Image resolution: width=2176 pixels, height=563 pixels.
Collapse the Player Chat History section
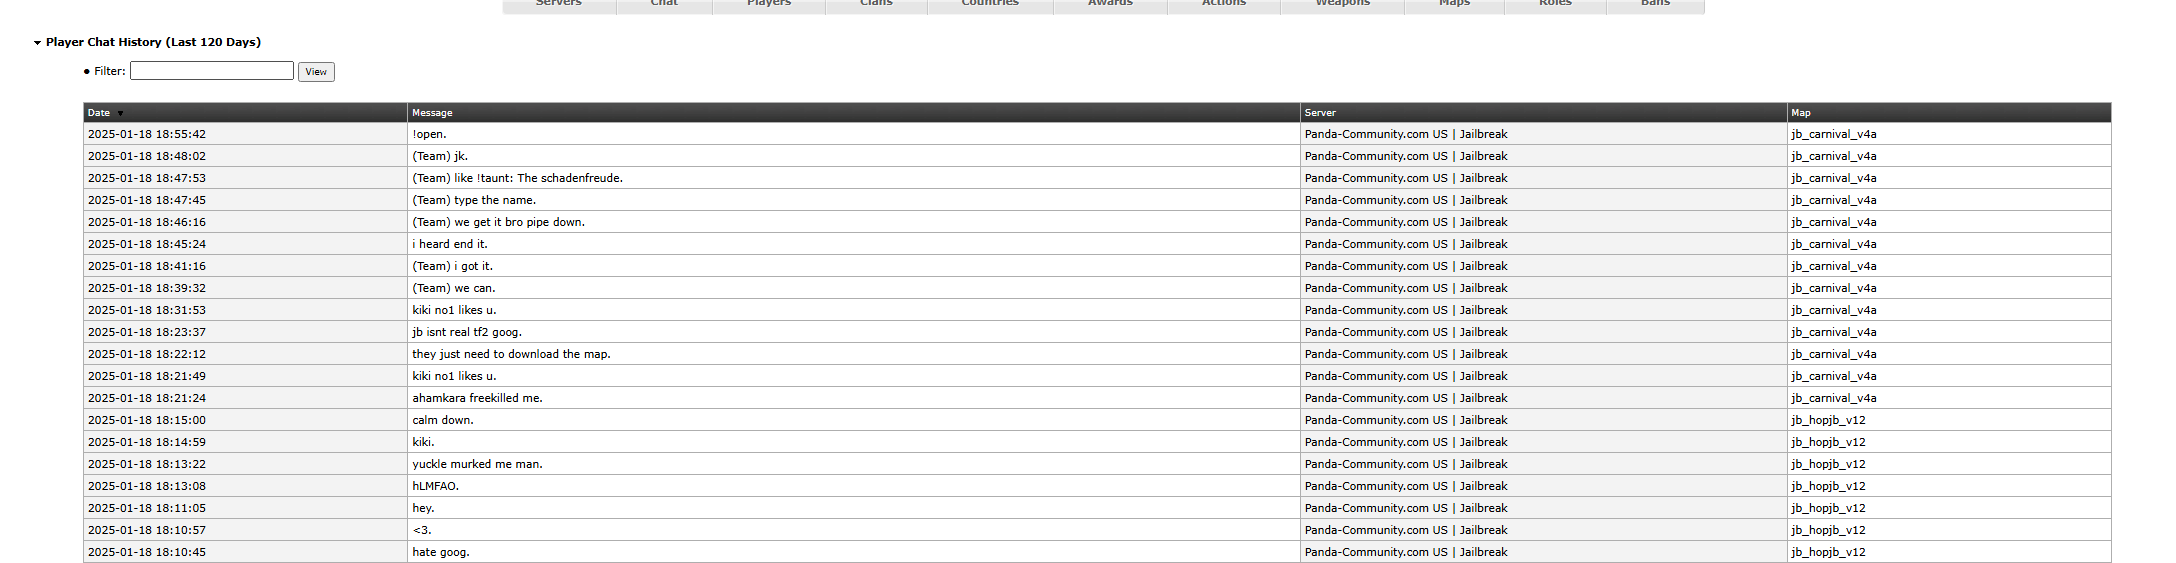pyautogui.click(x=38, y=43)
